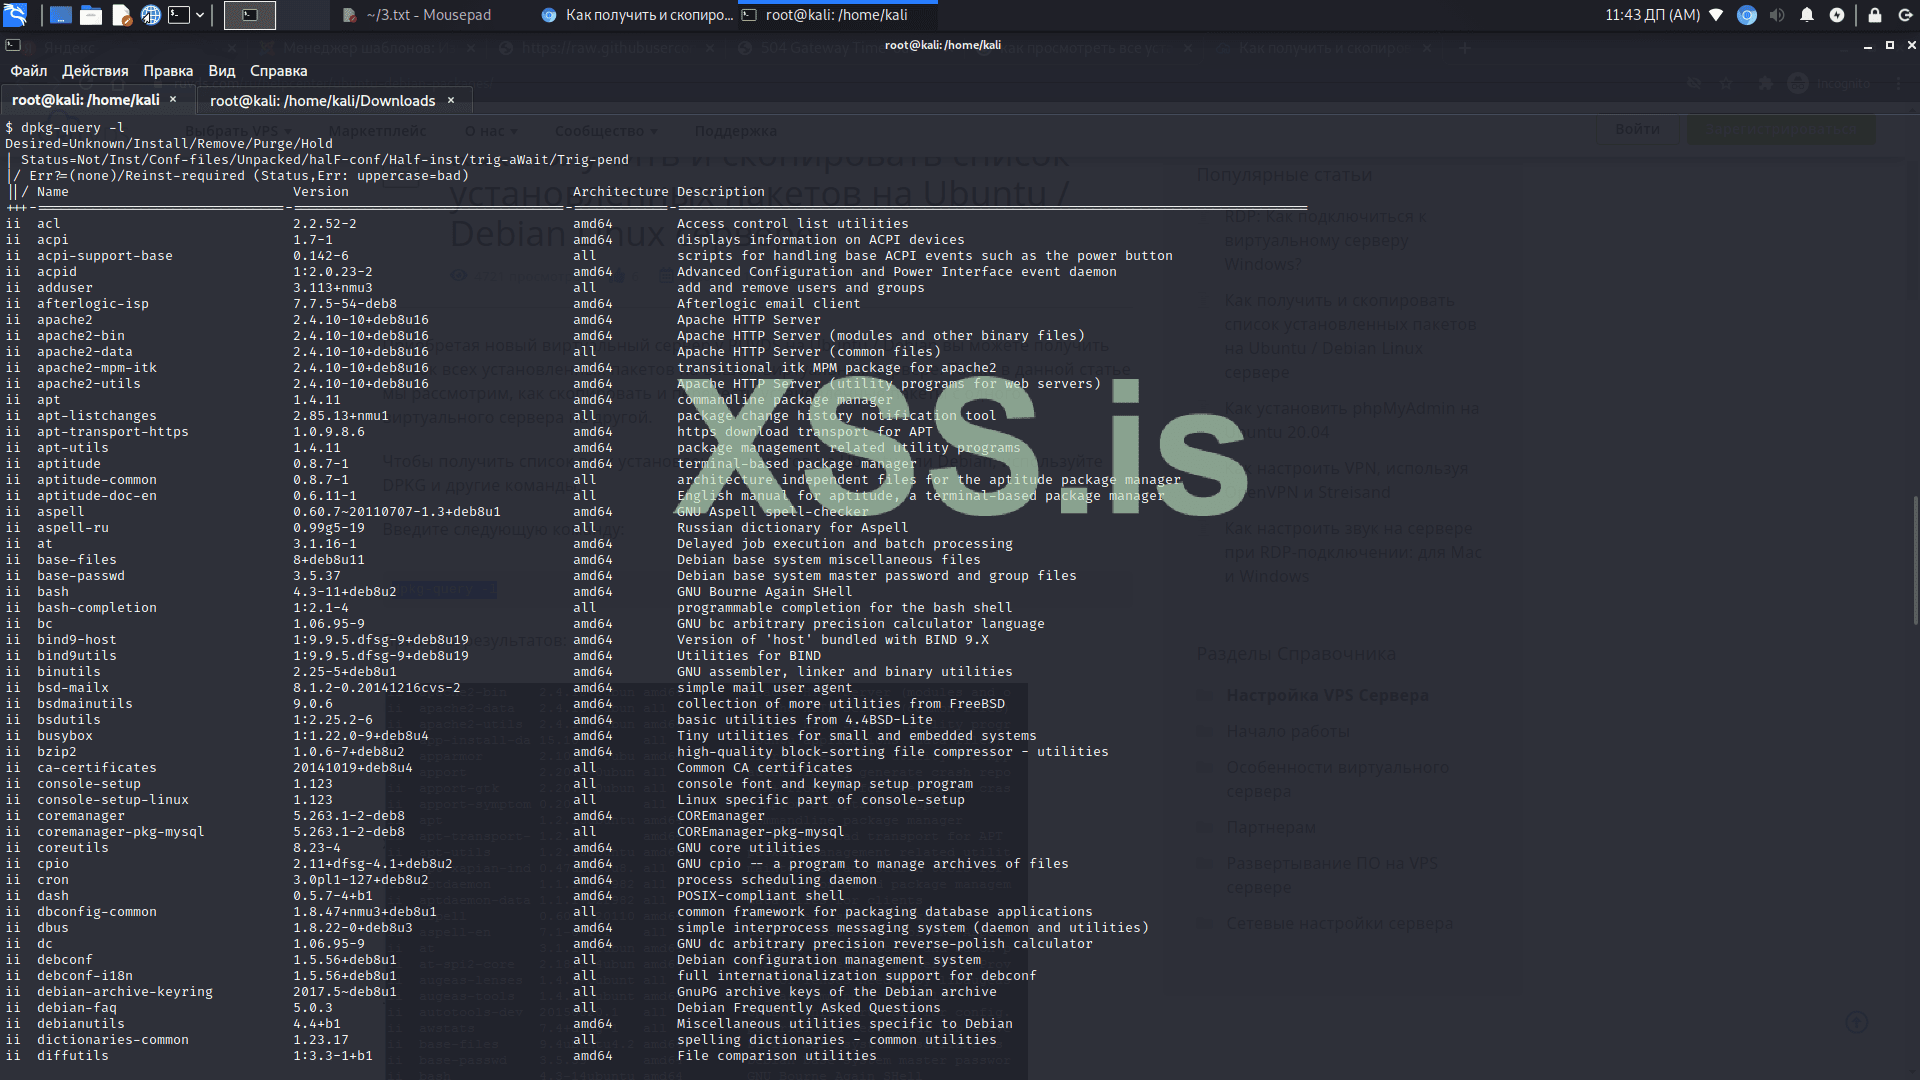
Task: Close the root@kali: /home/kali tab
Action: (173, 100)
